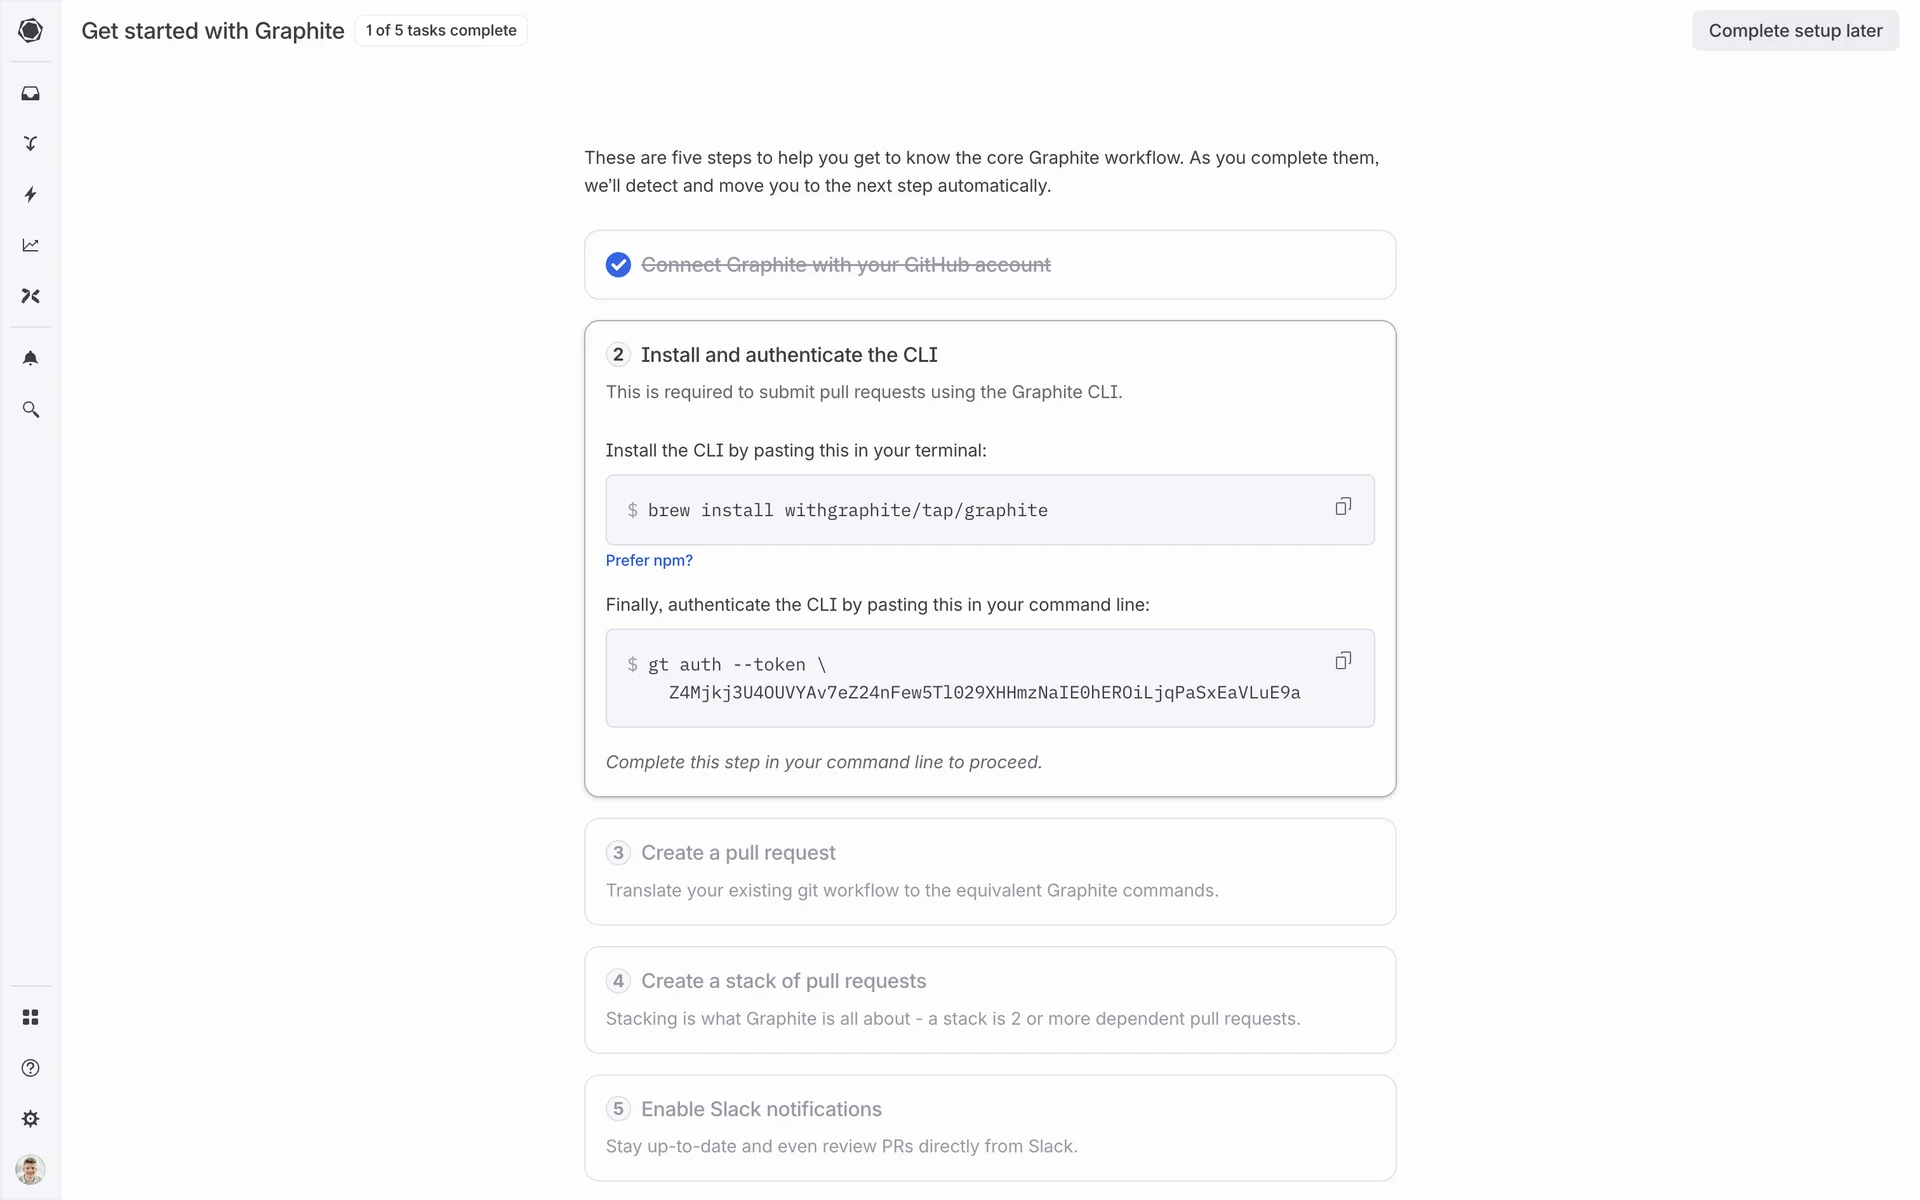Viewport: 1920px width, 1200px height.
Task: Click Complete setup later button
Action: pos(1795,31)
